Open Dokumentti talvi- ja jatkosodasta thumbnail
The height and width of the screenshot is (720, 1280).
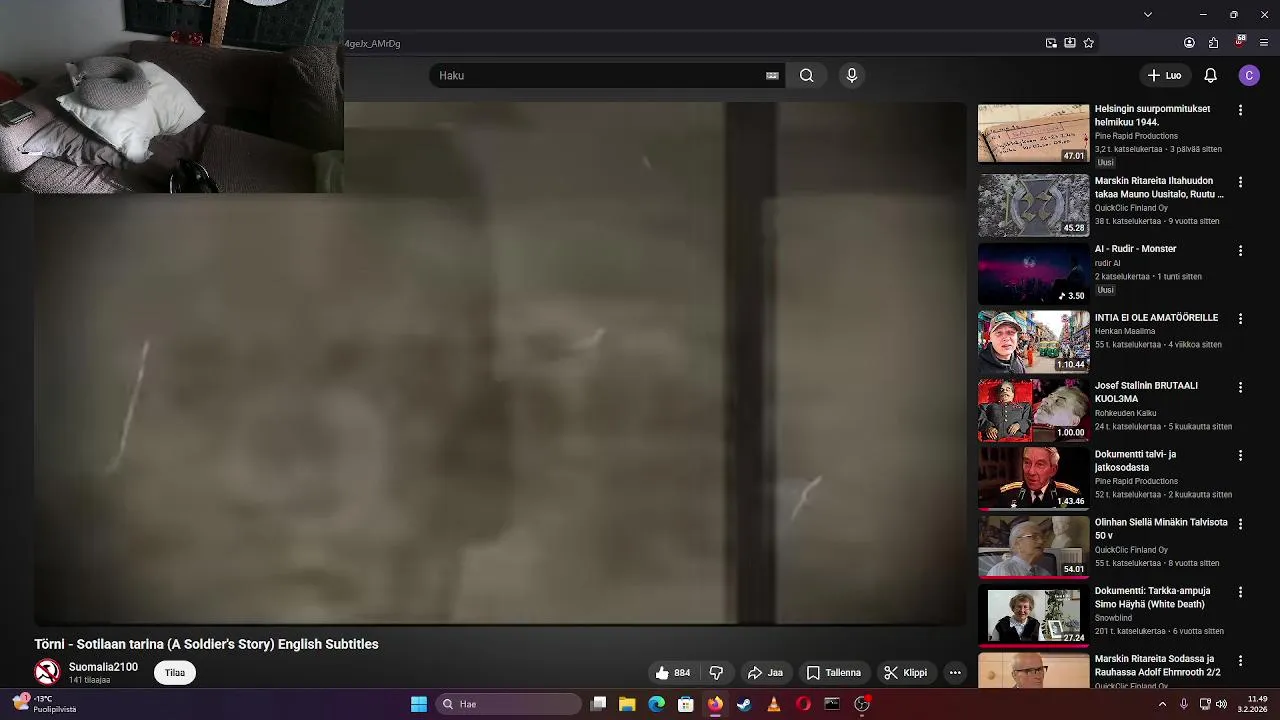1033,478
